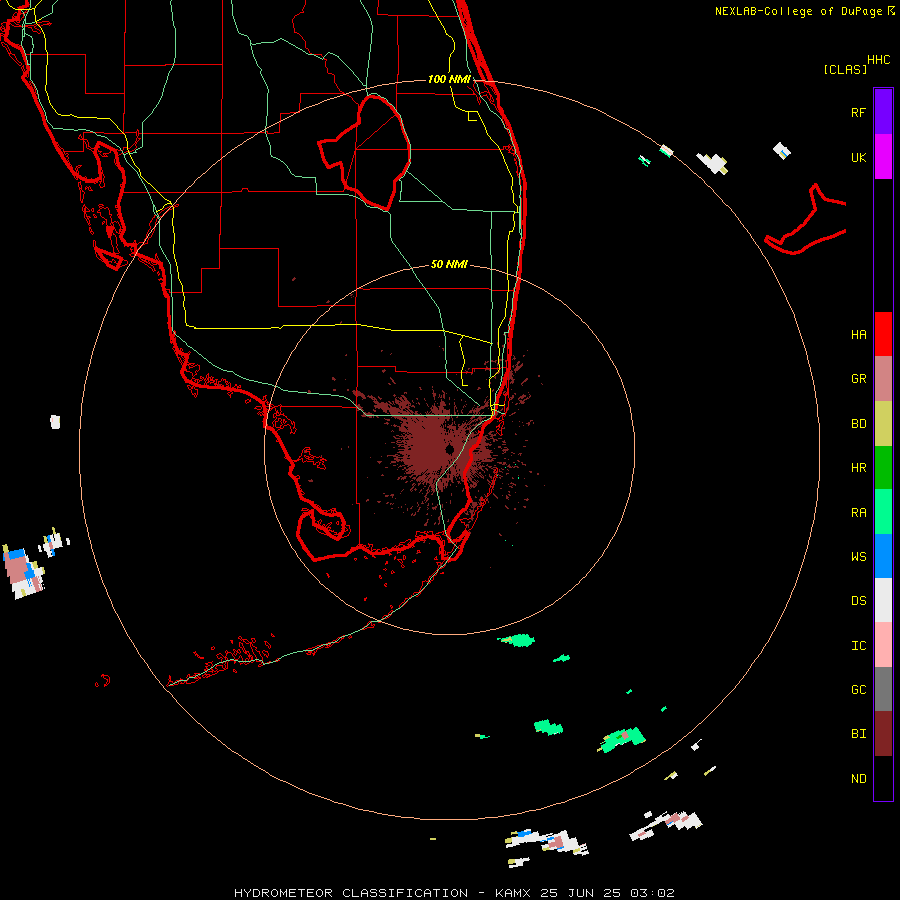Image resolution: width=900 pixels, height=900 pixels.
Task: Click the GR legend label
Action: [858, 379]
